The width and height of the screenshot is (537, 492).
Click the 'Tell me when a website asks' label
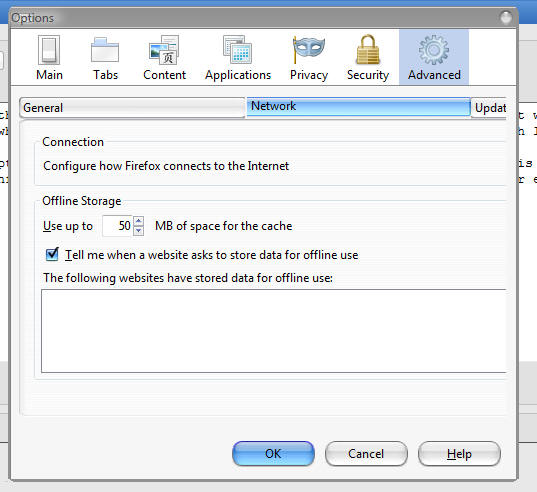tap(212, 255)
